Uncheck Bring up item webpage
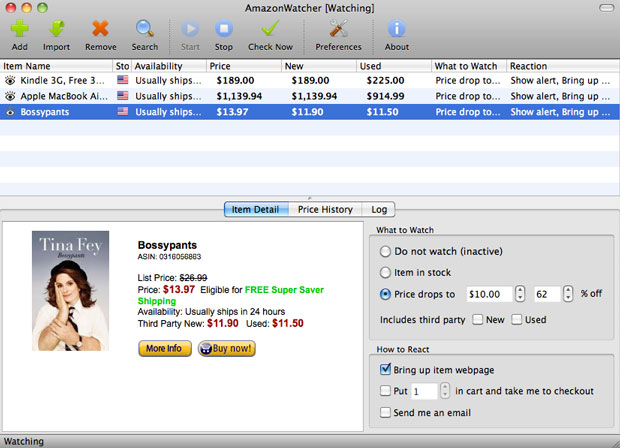The width and height of the screenshot is (620, 448). click(x=385, y=369)
